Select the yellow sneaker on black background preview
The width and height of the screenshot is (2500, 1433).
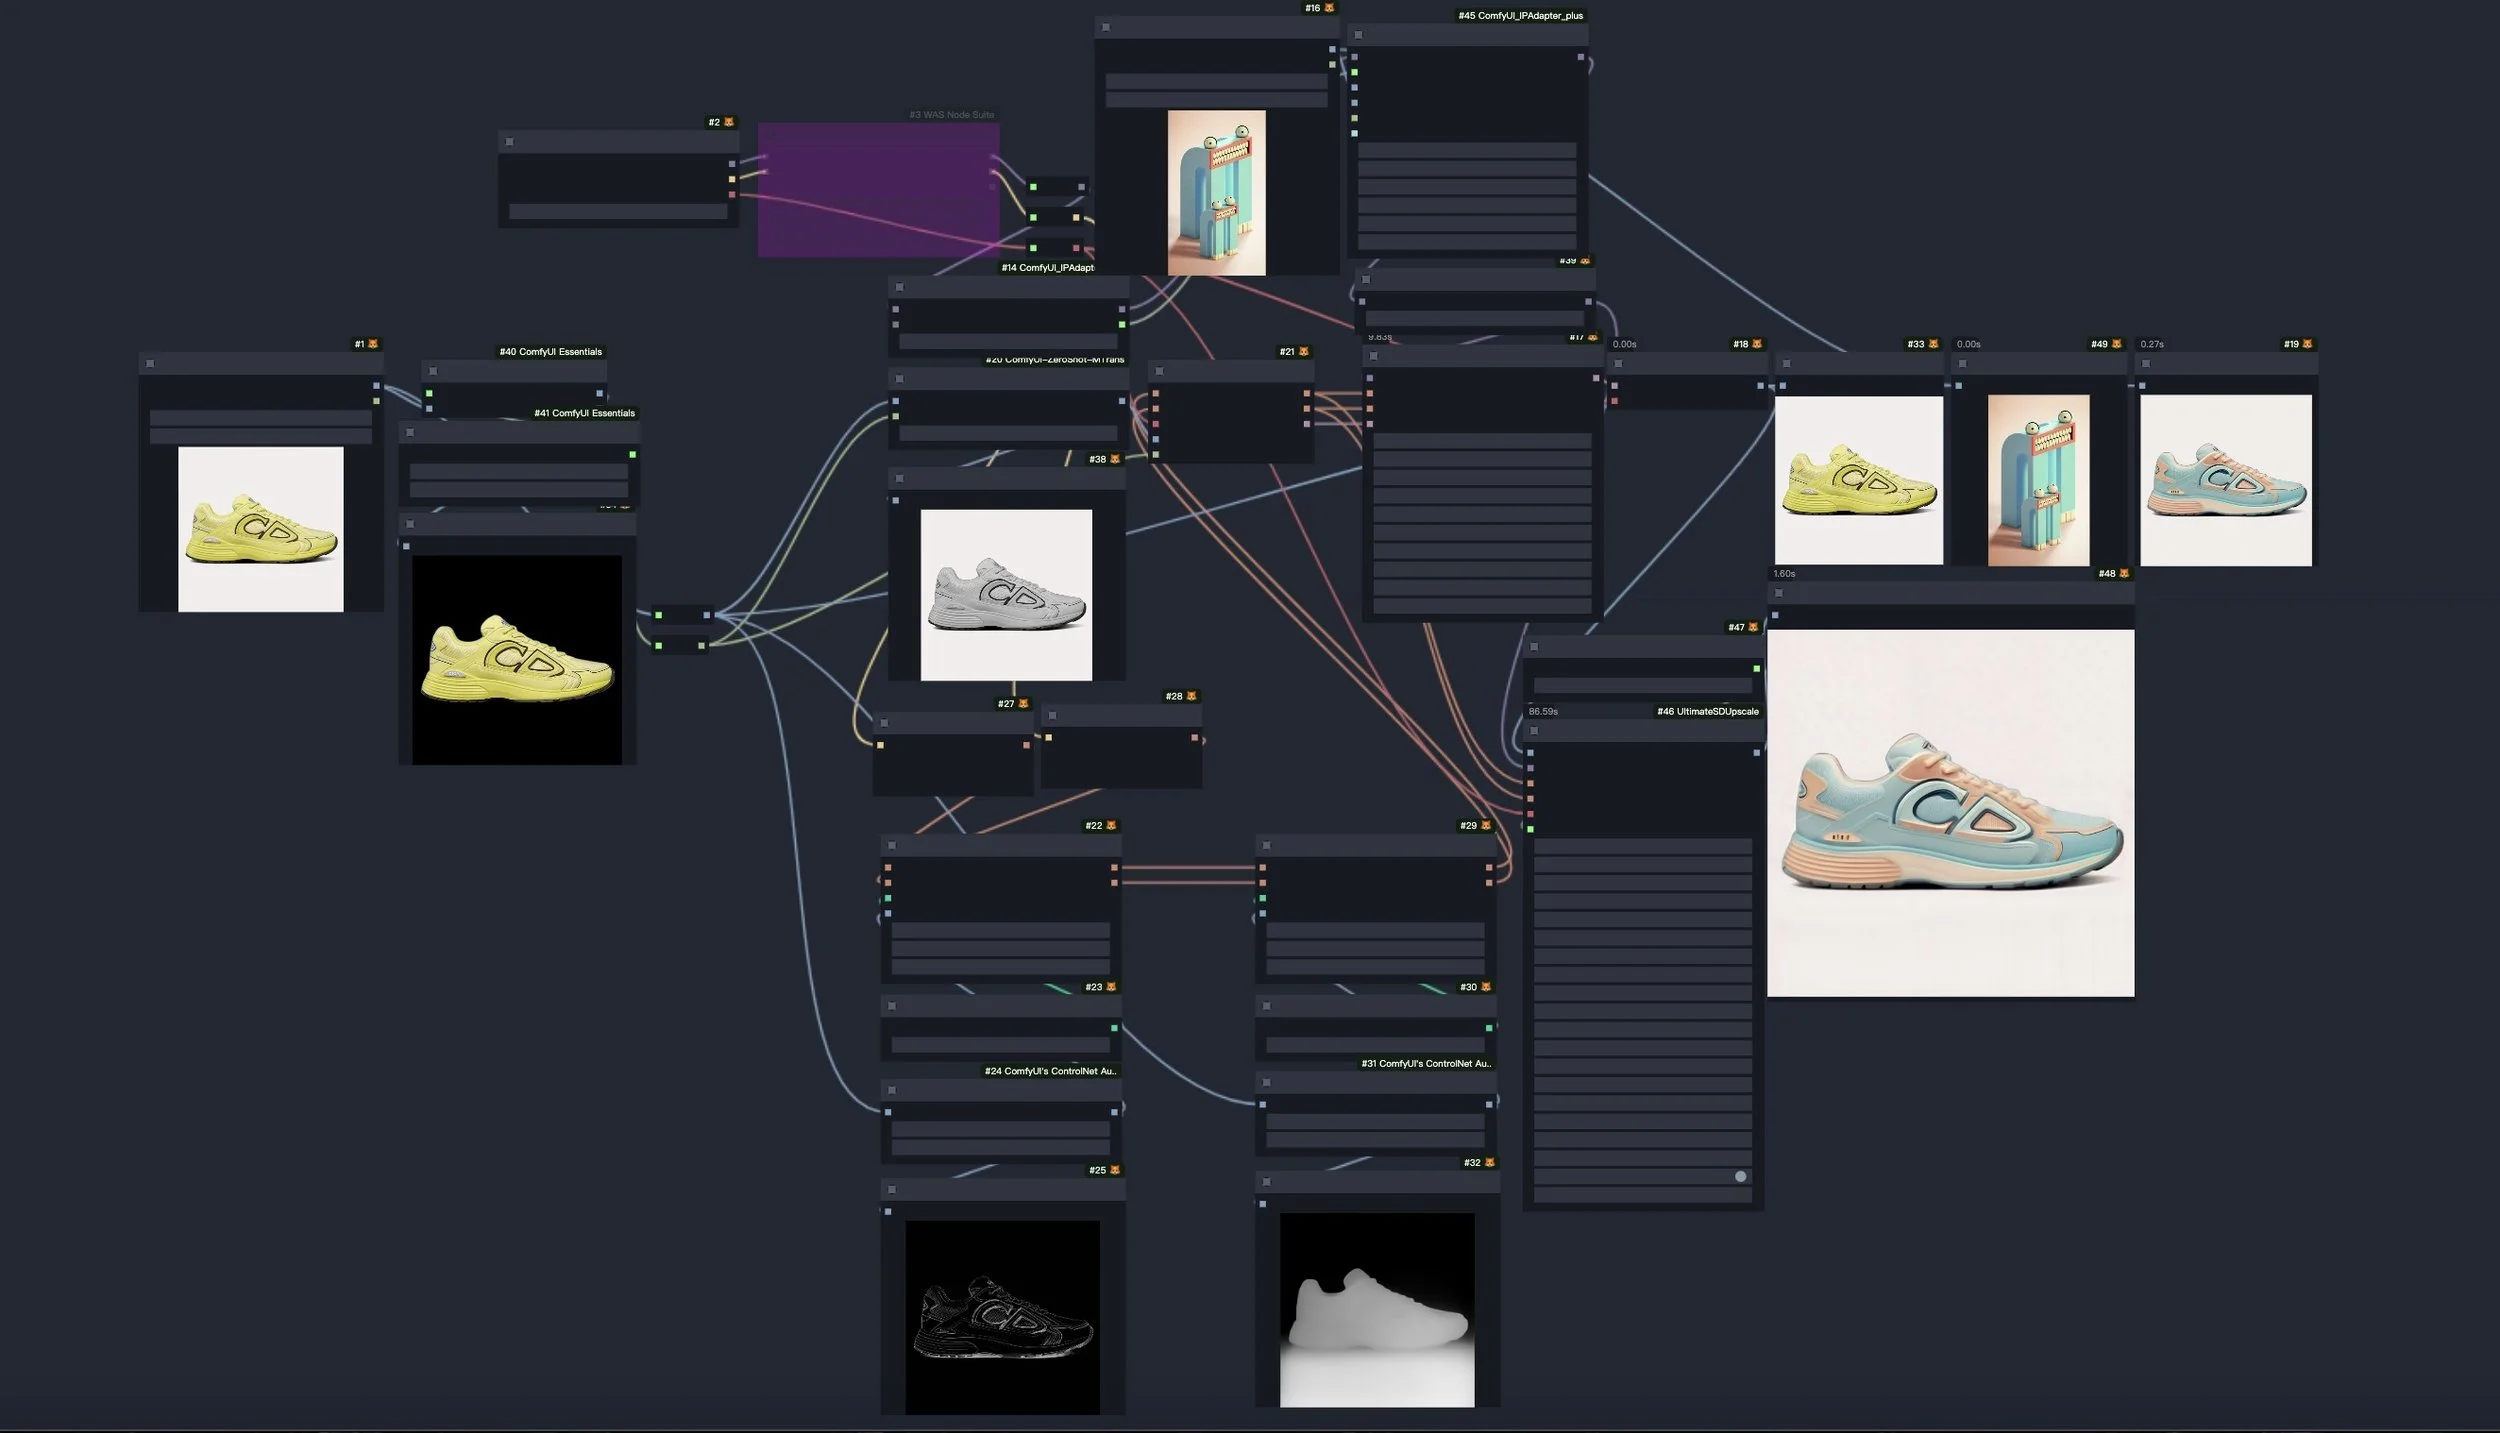click(x=517, y=660)
